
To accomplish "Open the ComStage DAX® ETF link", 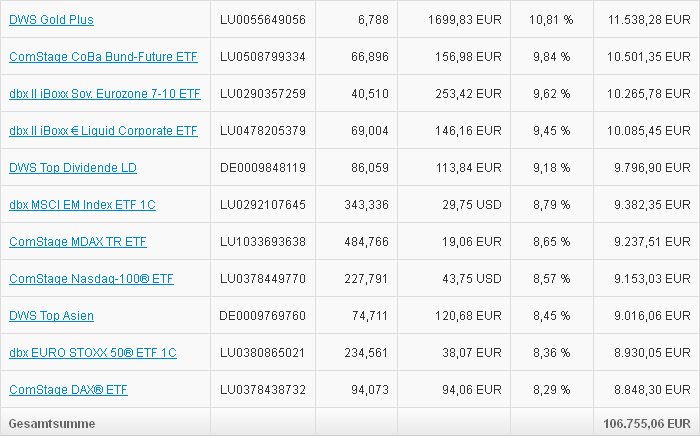I will click(68, 390).
